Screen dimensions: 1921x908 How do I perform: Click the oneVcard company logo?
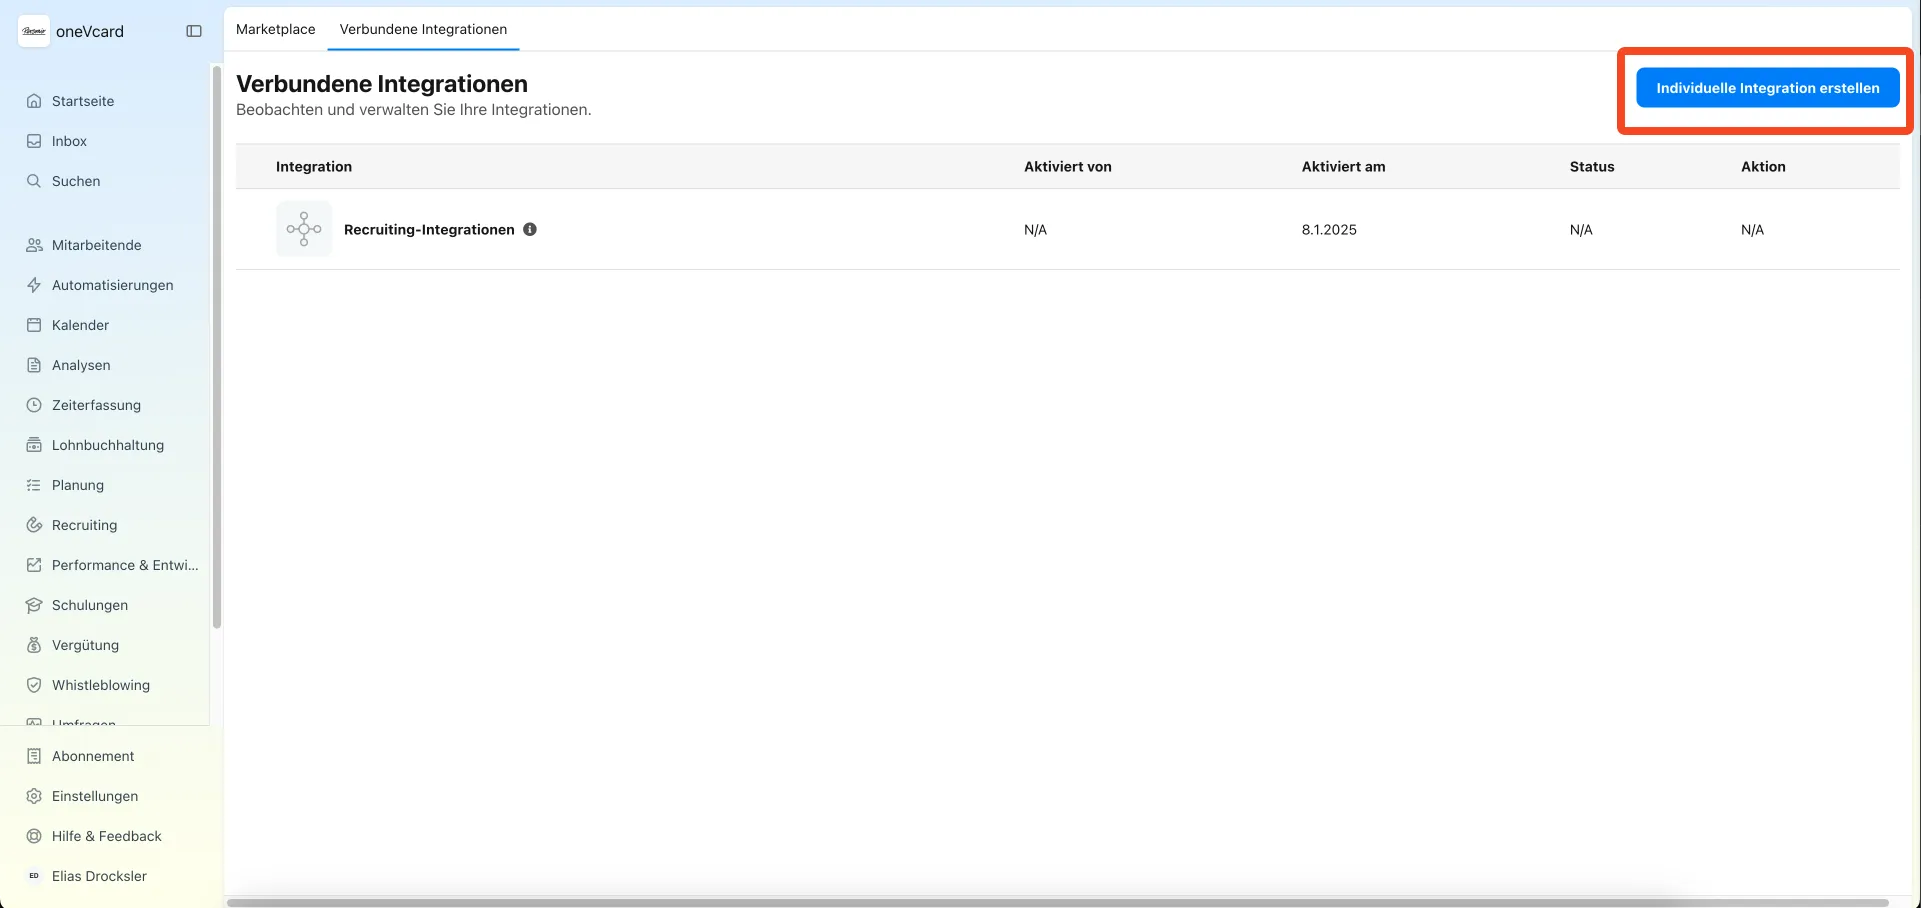tap(34, 31)
